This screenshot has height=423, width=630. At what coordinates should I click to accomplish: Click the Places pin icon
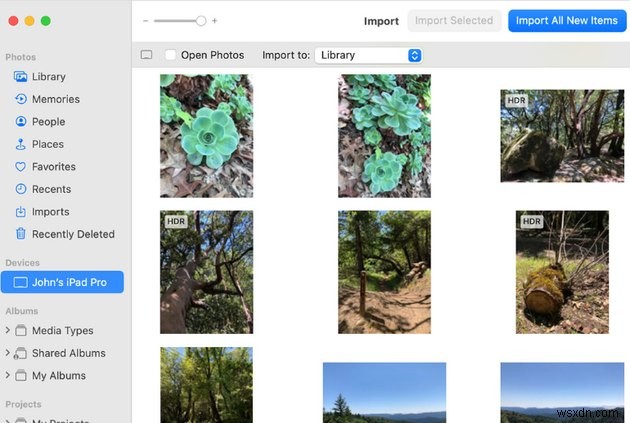(x=20, y=144)
